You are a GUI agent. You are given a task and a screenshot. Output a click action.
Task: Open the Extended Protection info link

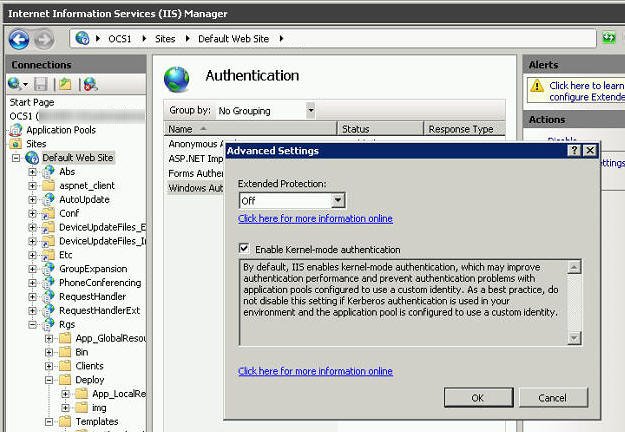[315, 219]
